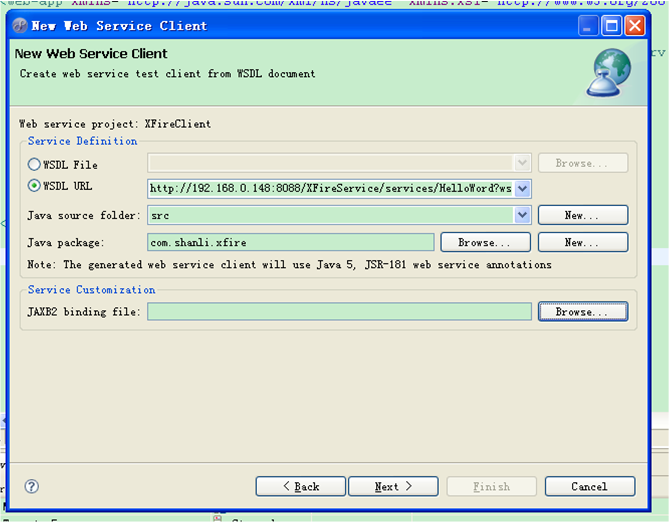Click the Service Customization group label
This screenshot has width=669, height=522.
click(x=92, y=289)
